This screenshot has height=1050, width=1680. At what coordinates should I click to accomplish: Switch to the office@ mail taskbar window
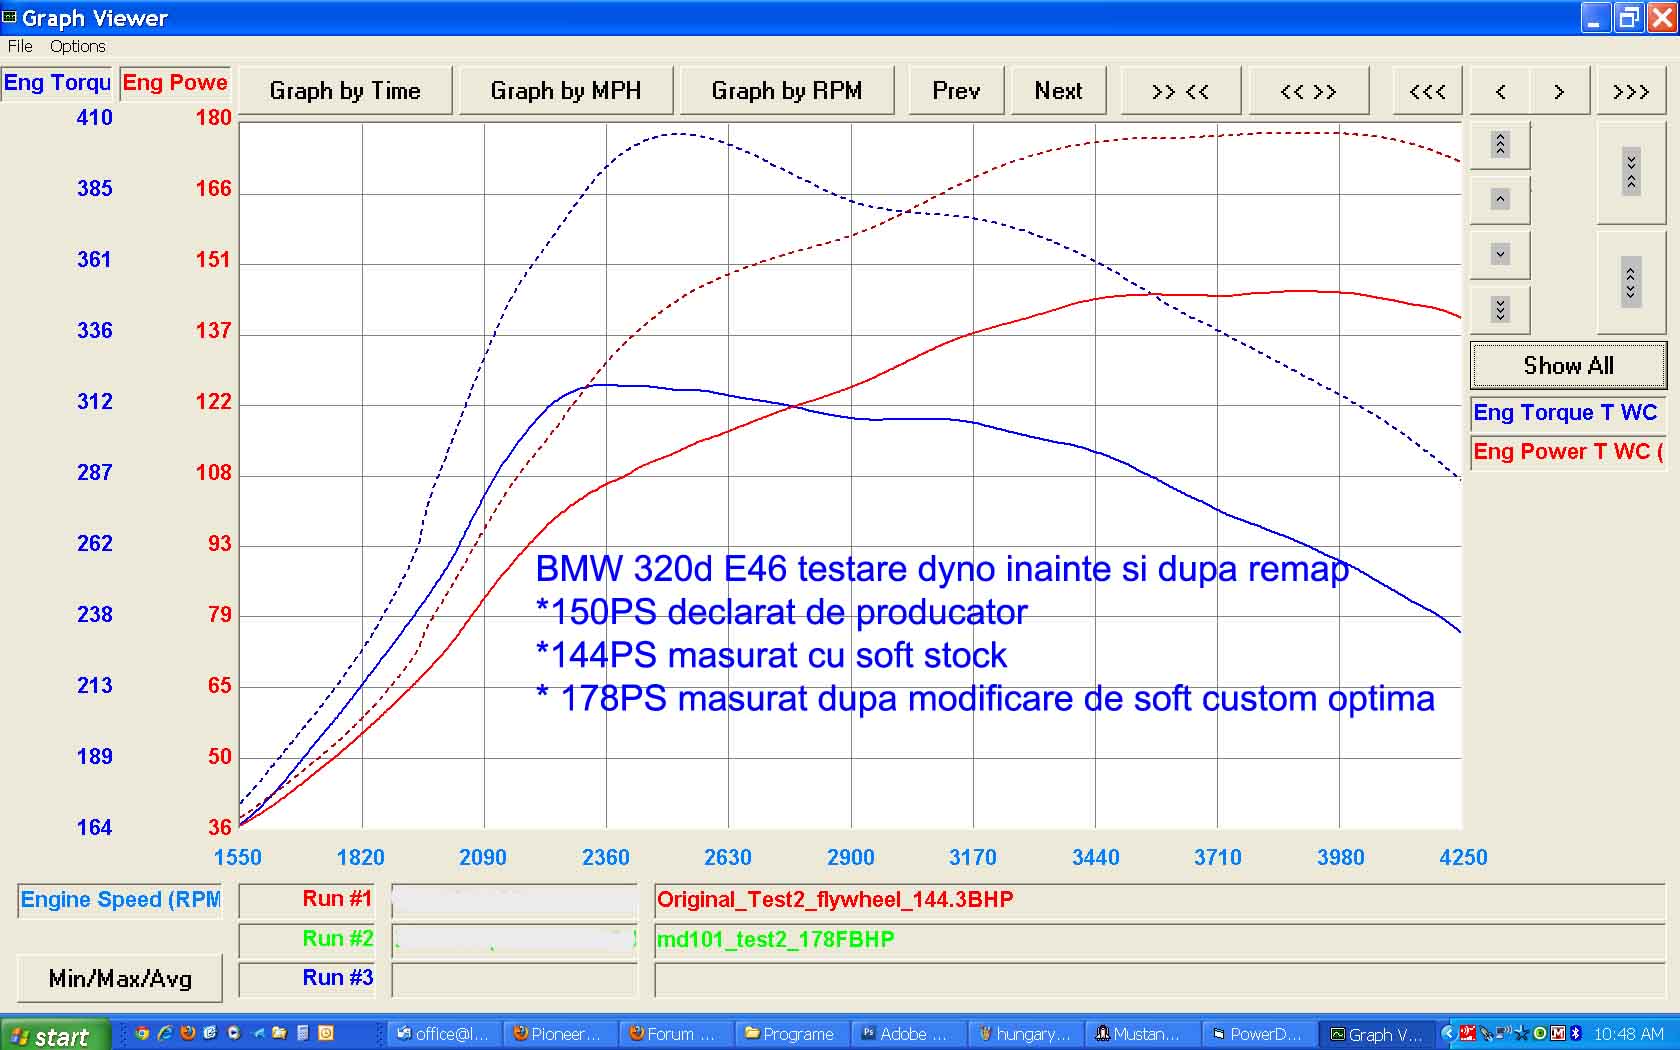coord(445,1034)
